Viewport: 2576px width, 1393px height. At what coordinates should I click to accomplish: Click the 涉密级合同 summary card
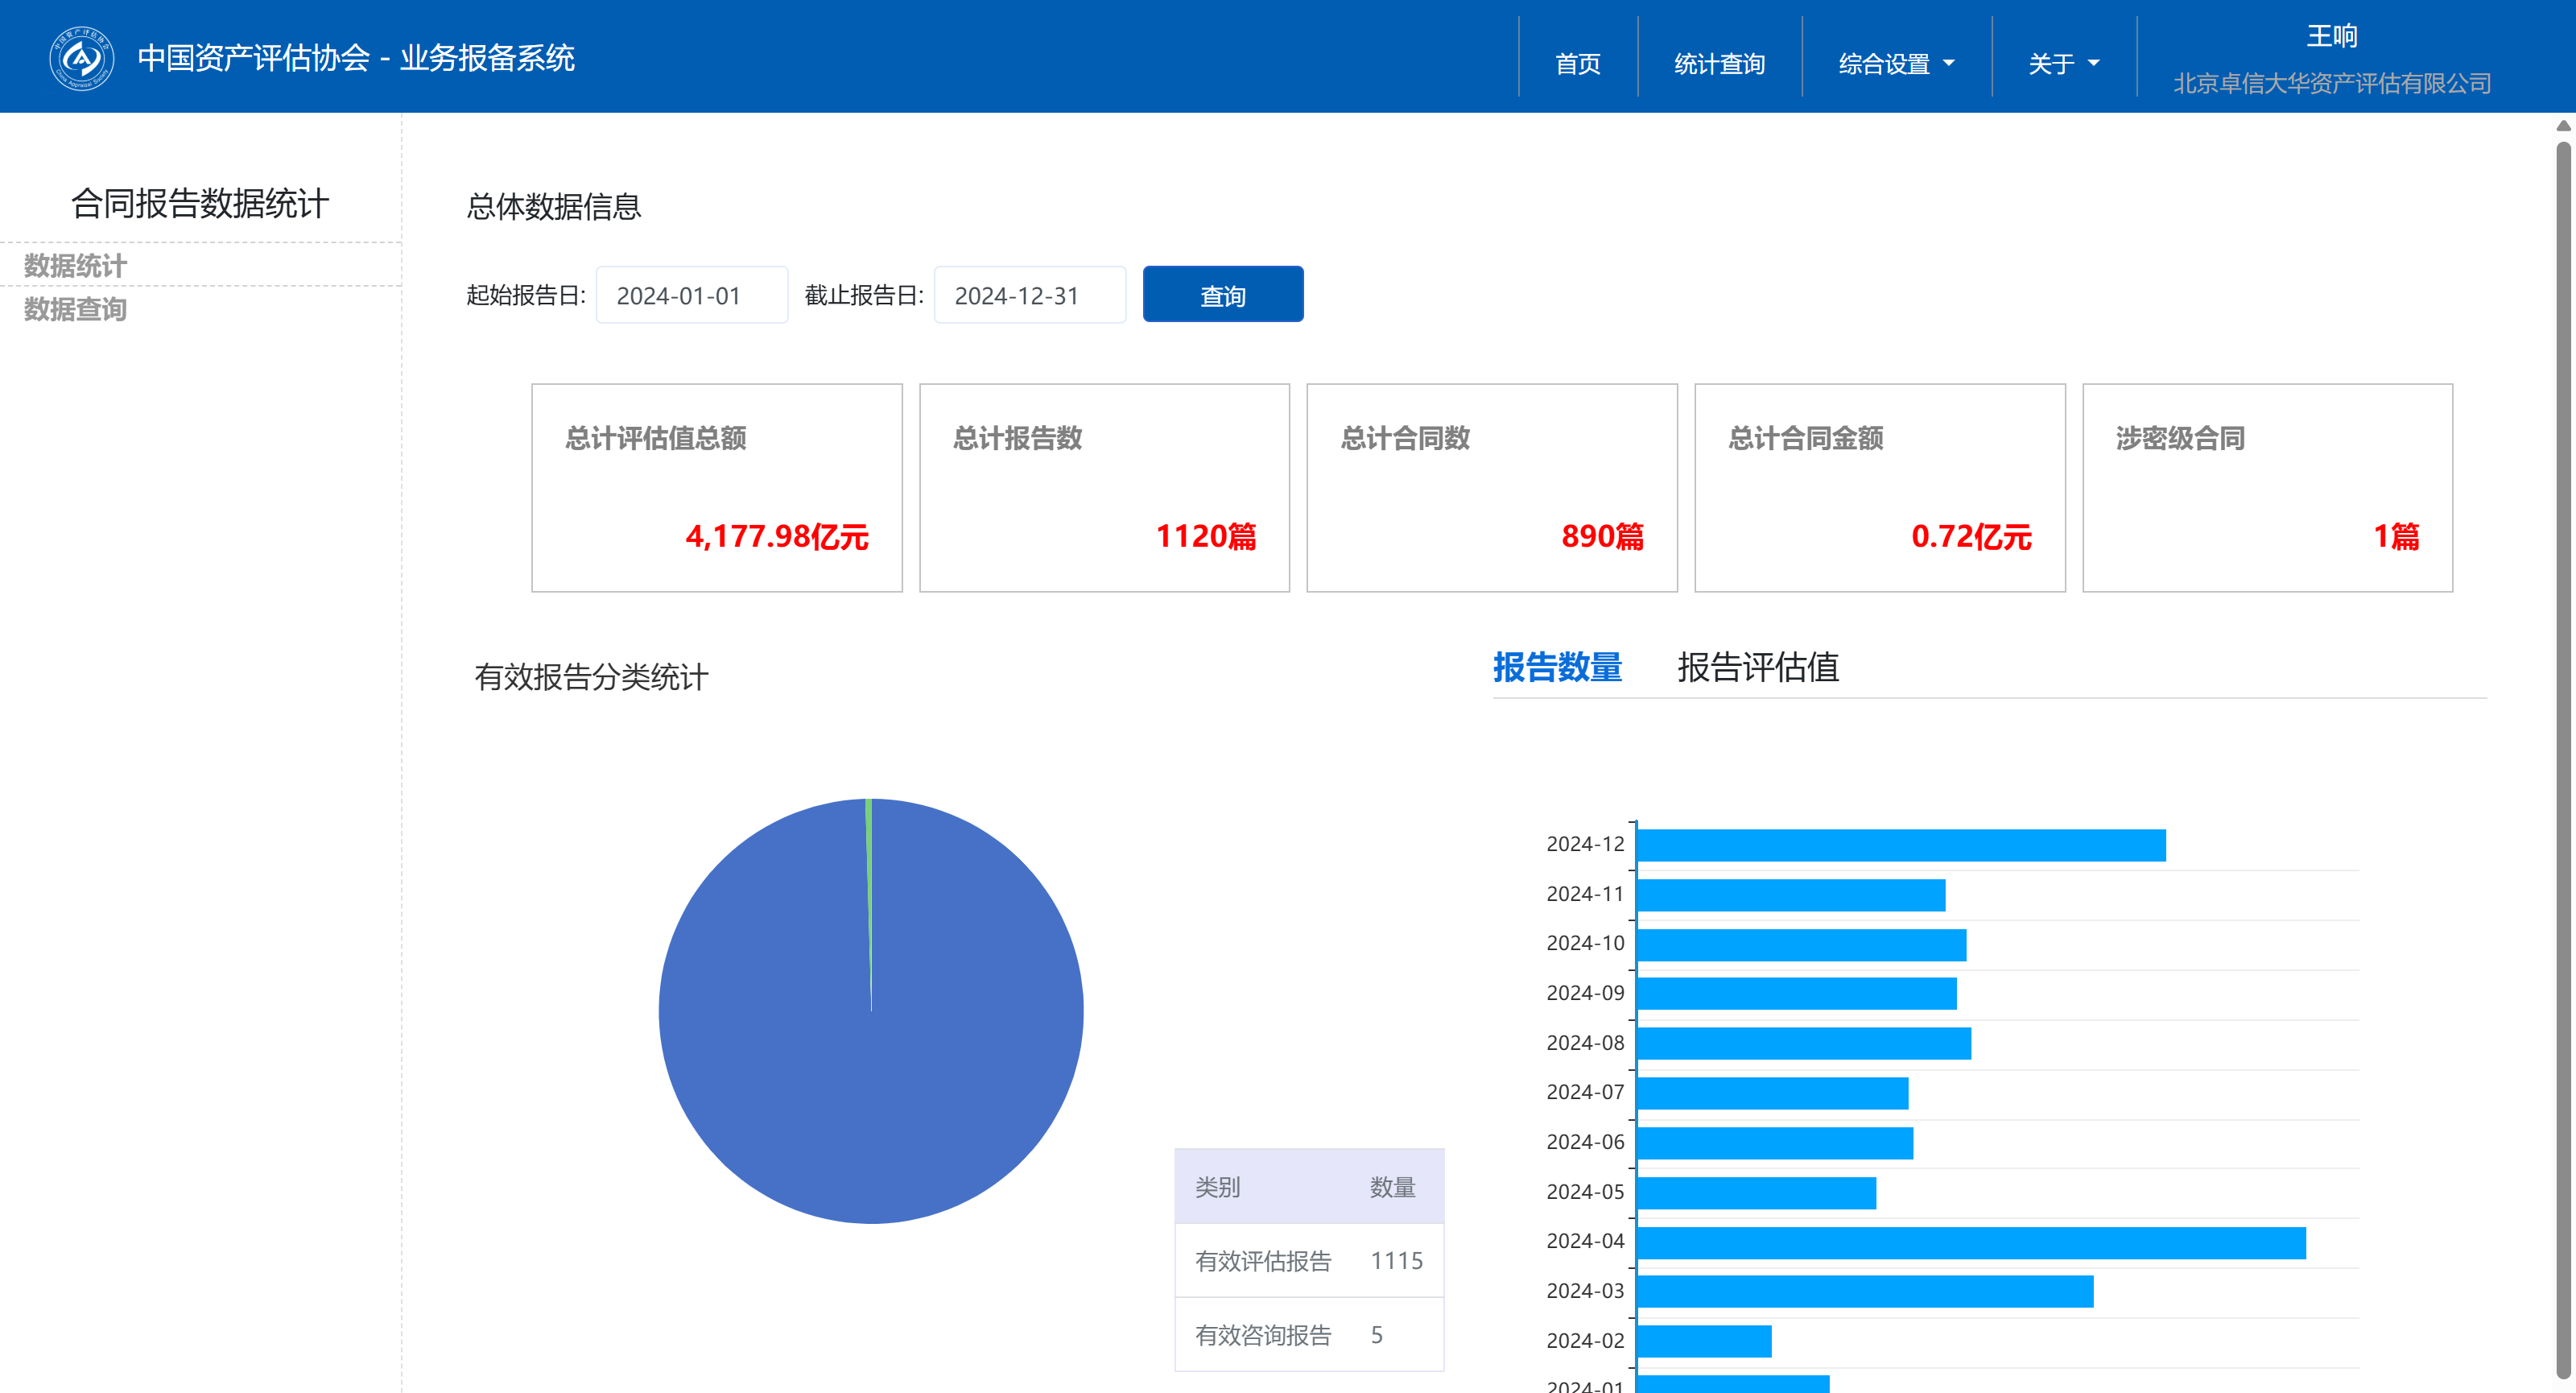[x=2266, y=487]
